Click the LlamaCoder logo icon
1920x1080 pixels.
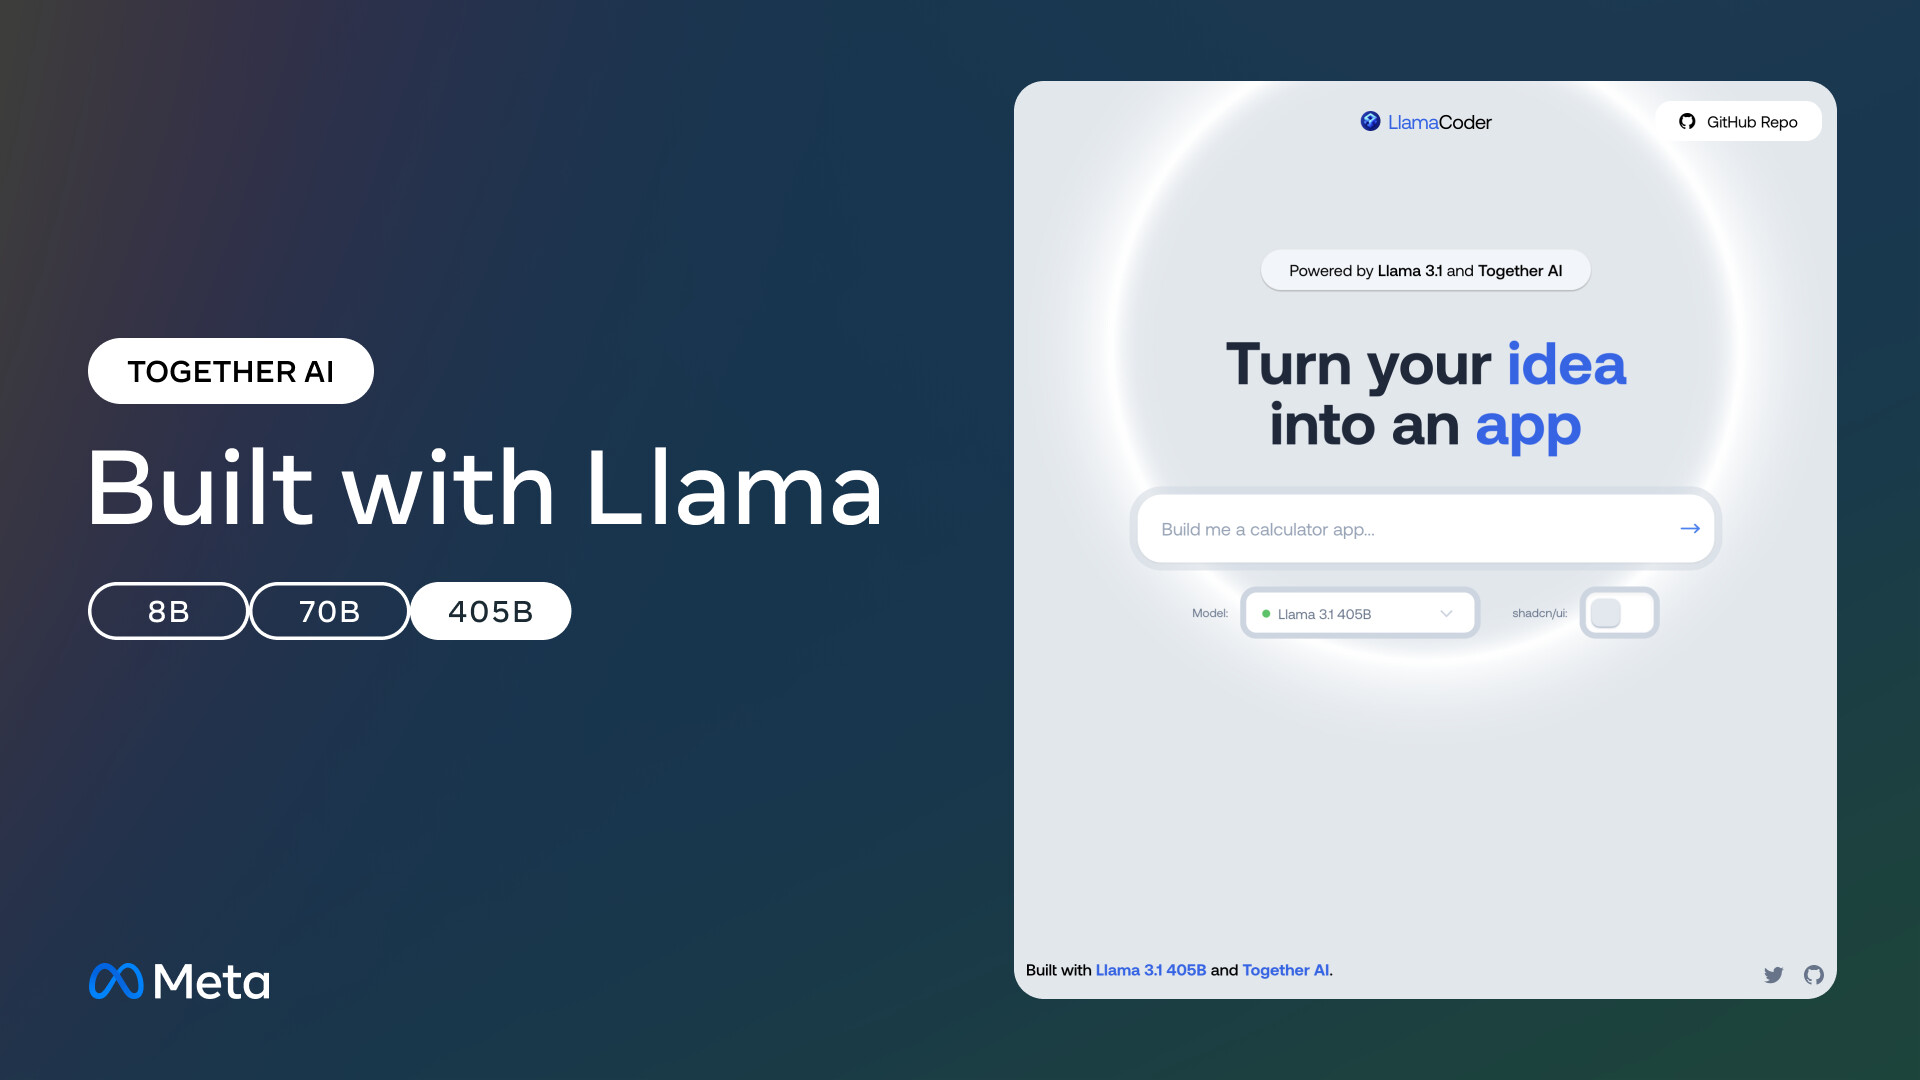[1369, 120]
